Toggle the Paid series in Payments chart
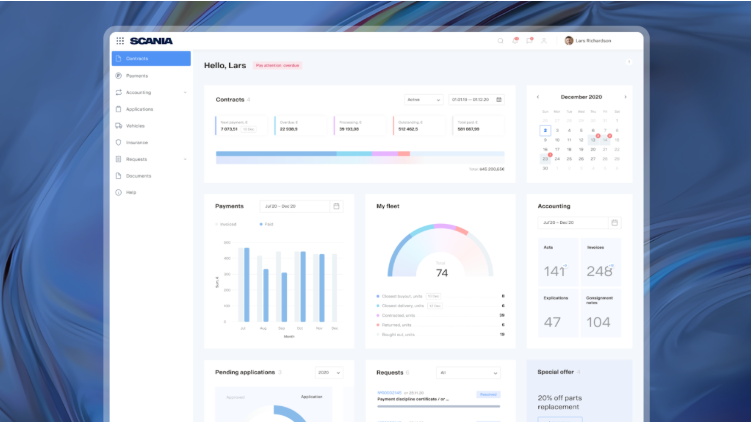 (268, 224)
